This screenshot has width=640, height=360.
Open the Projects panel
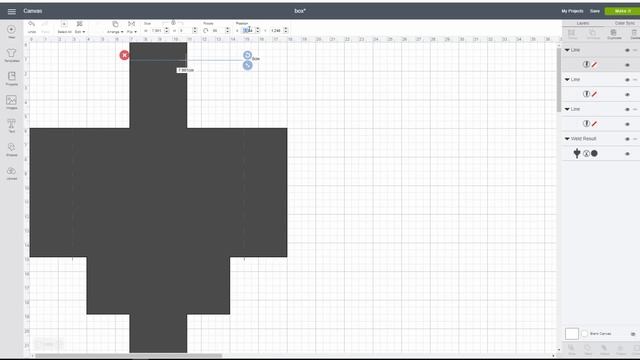point(11,78)
